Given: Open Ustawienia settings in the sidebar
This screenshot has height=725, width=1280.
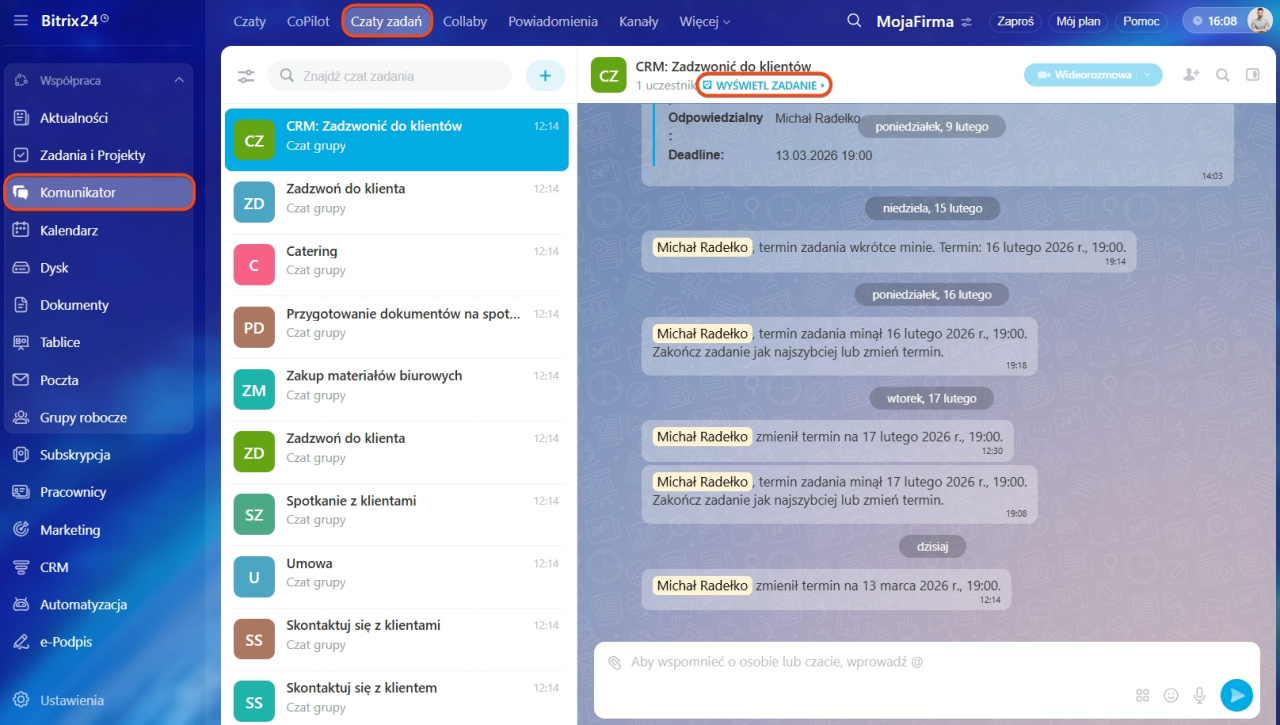Looking at the screenshot, I should (98, 700).
